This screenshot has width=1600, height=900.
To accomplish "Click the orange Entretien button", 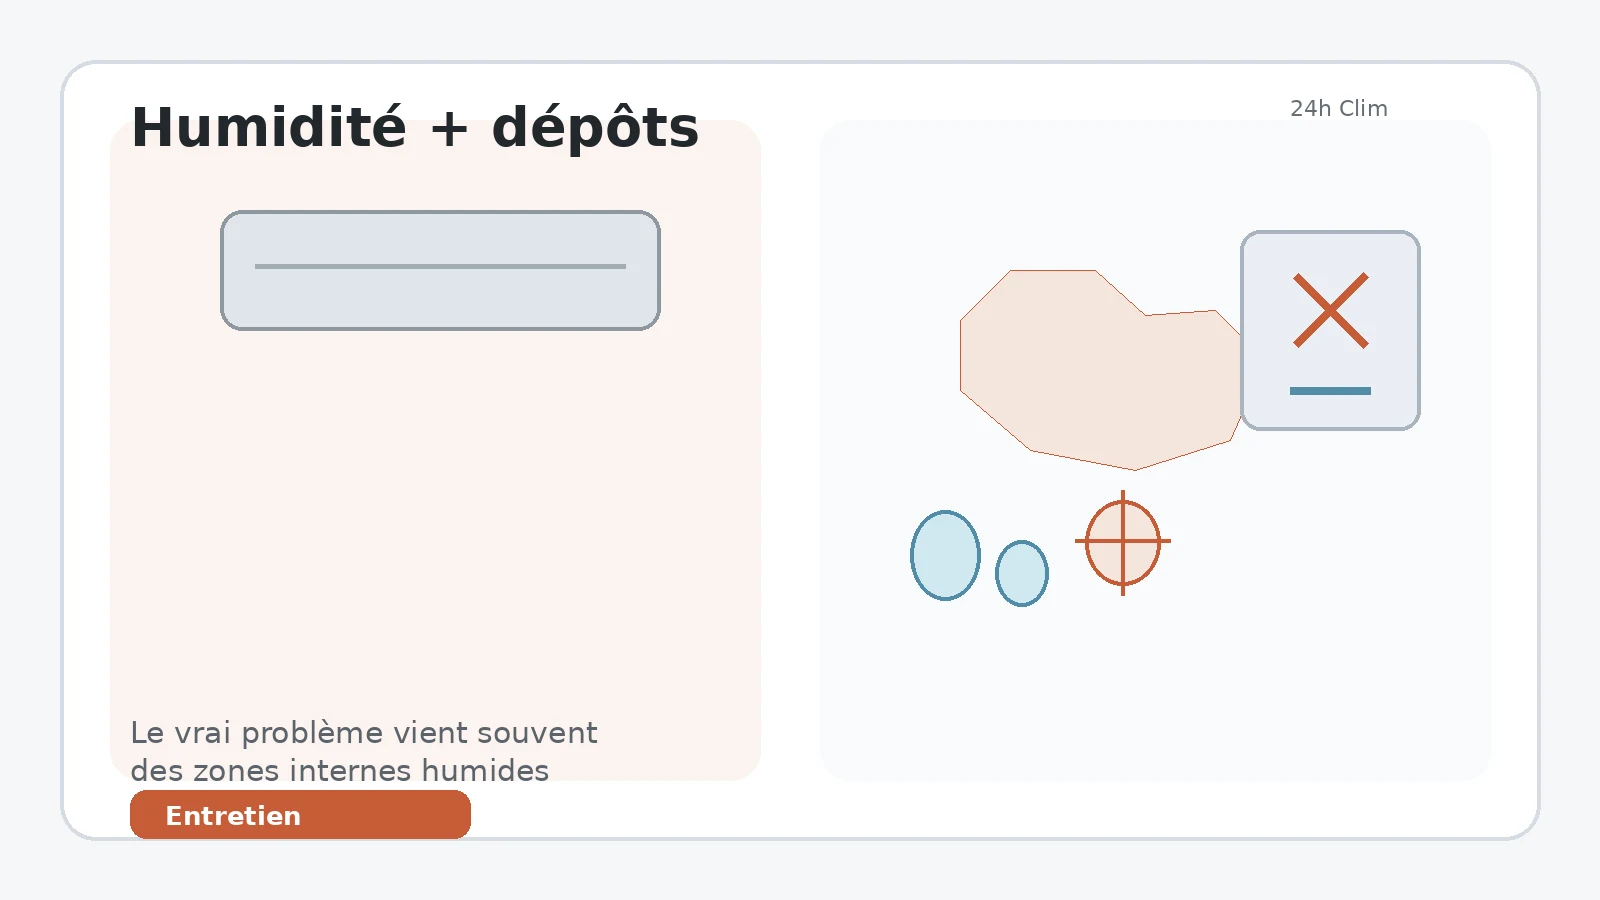I will (300, 815).
